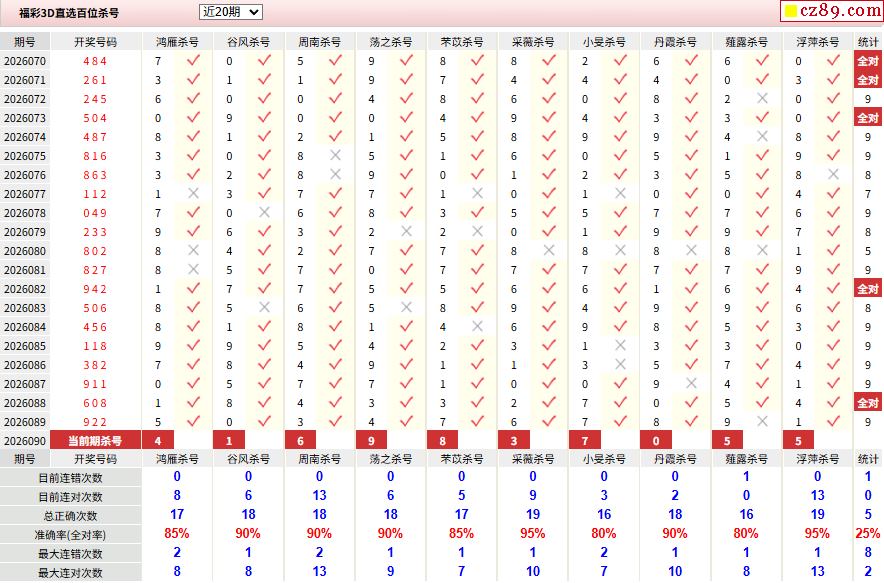884x583 pixels.
Task: Click the red 当前期杀号 label in row 2026090
Action: pos(95,440)
